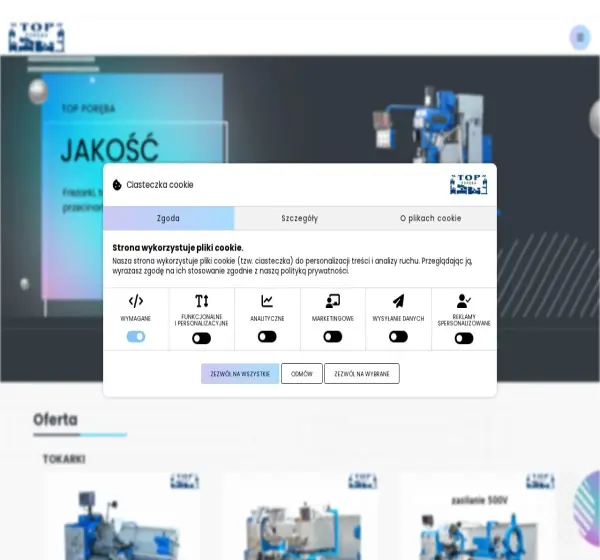
Task: Click the WYMAGANE label
Action: coord(136,318)
